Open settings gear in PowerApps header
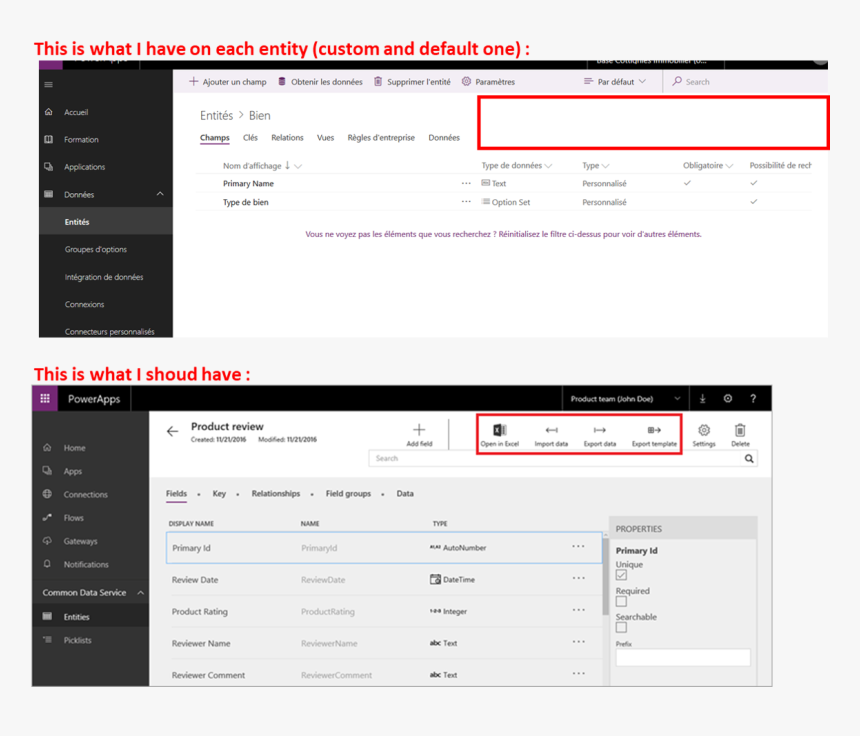Image resolution: width=860 pixels, height=736 pixels. pyautogui.click(x=728, y=399)
